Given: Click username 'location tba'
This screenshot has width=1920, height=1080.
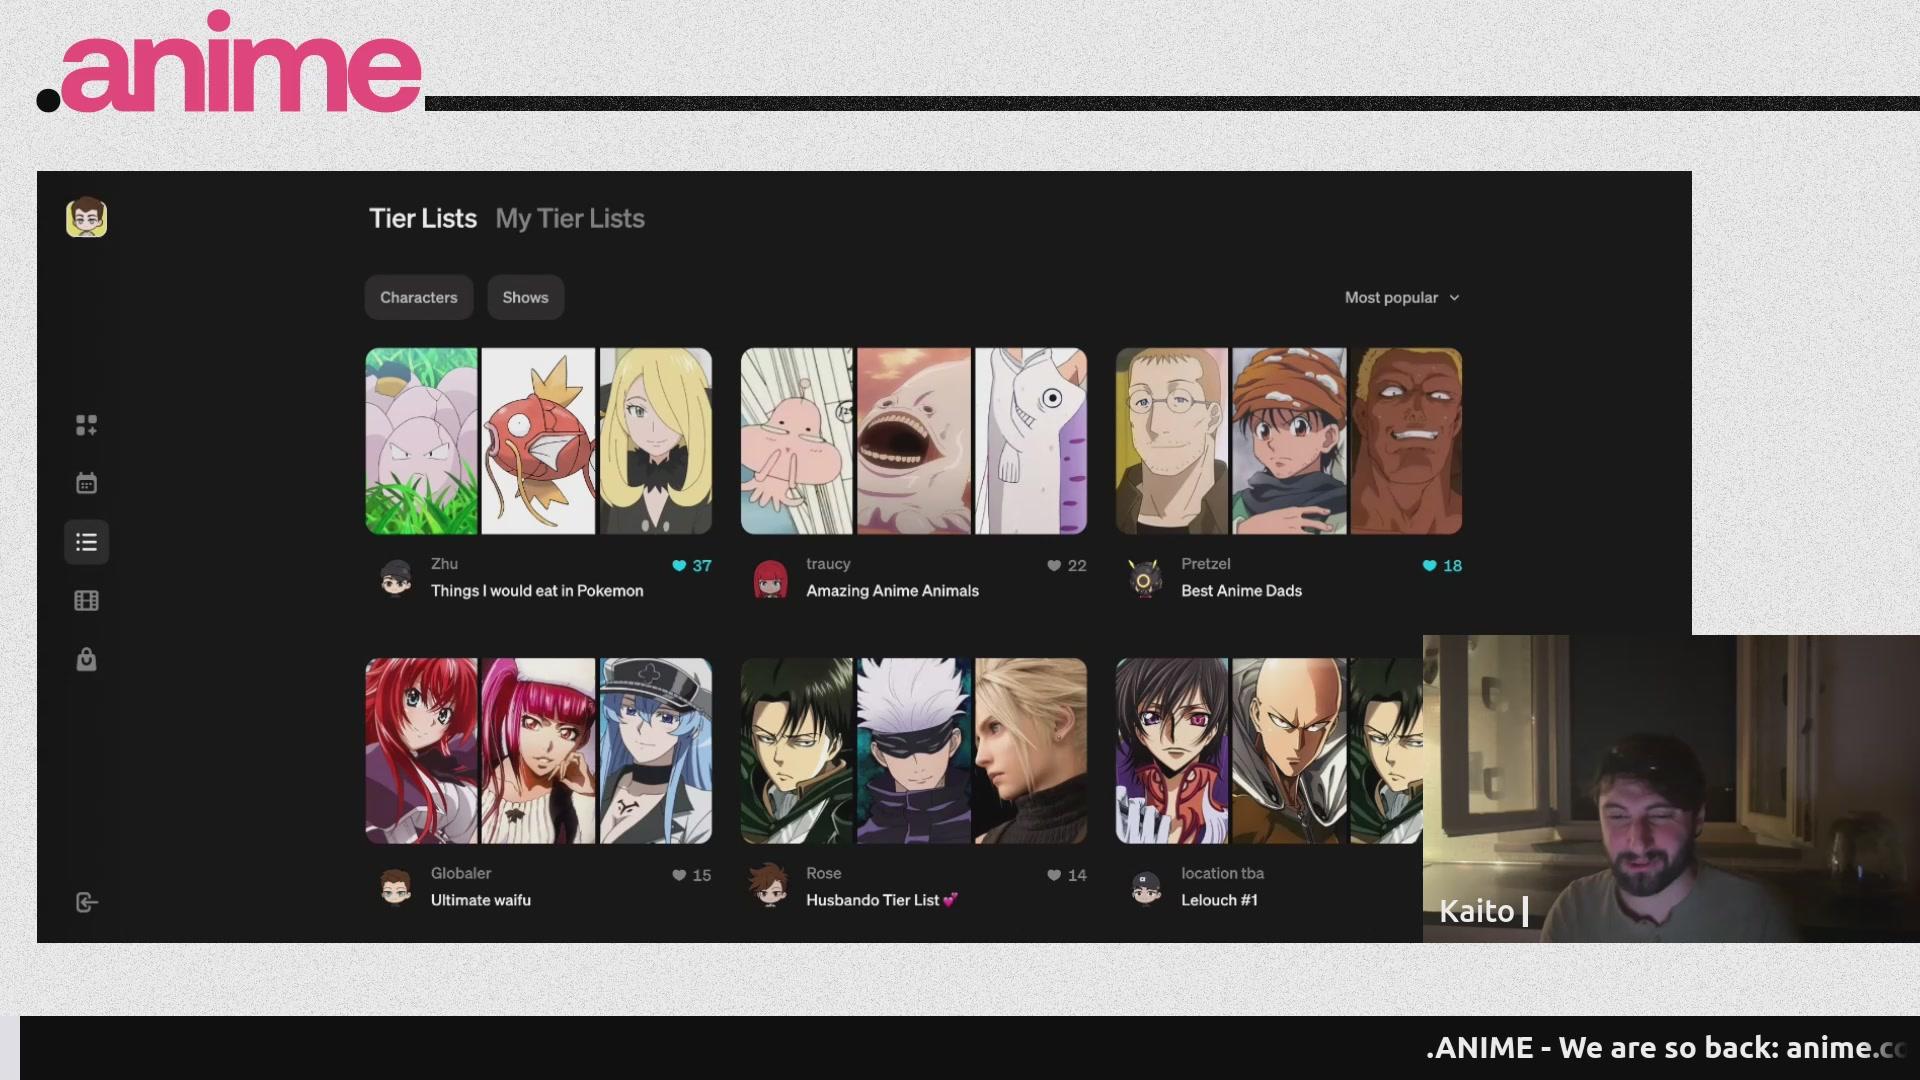Looking at the screenshot, I should click(x=1222, y=873).
